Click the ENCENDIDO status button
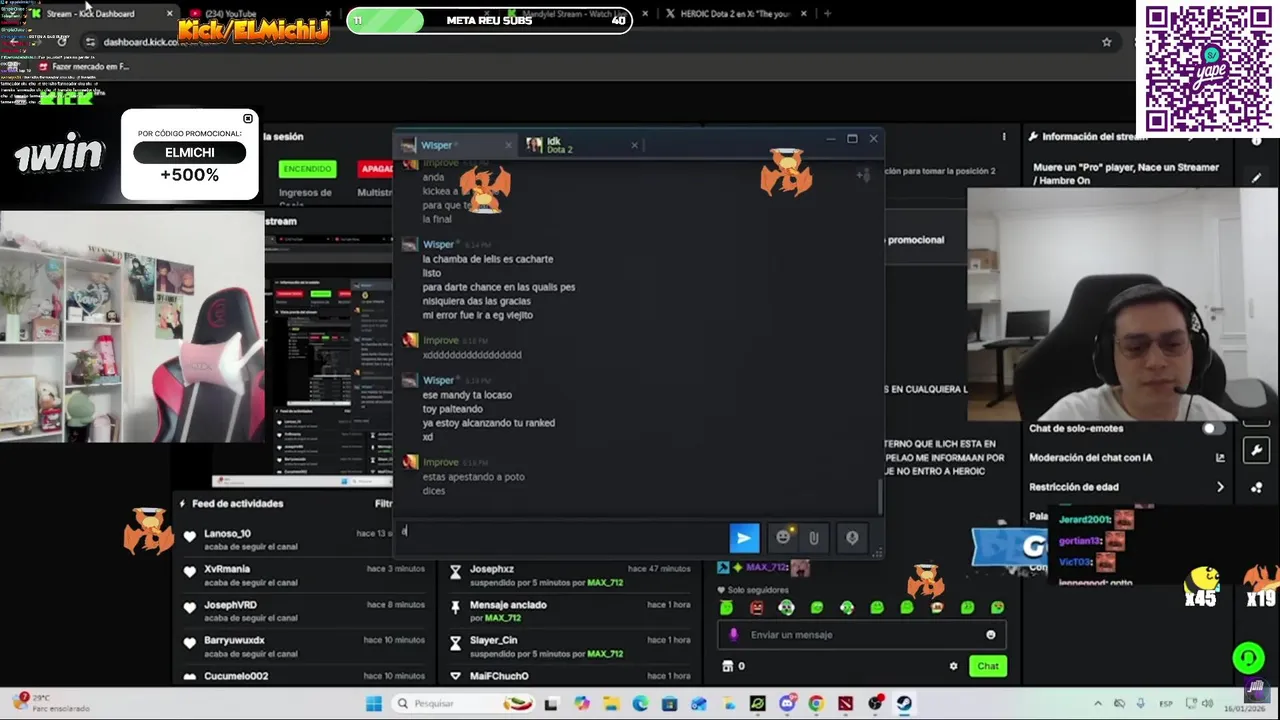Viewport: 1280px width, 720px height. coord(307,168)
